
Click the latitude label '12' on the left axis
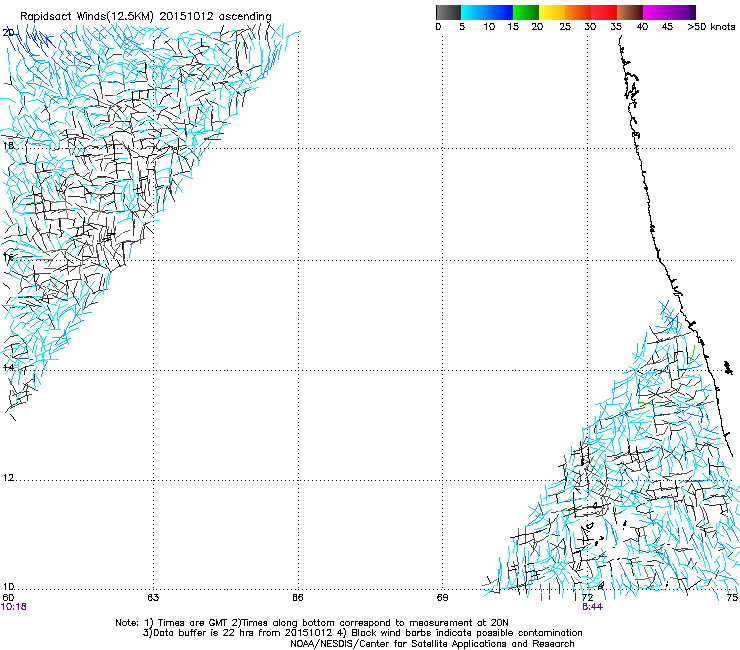tap(8, 478)
